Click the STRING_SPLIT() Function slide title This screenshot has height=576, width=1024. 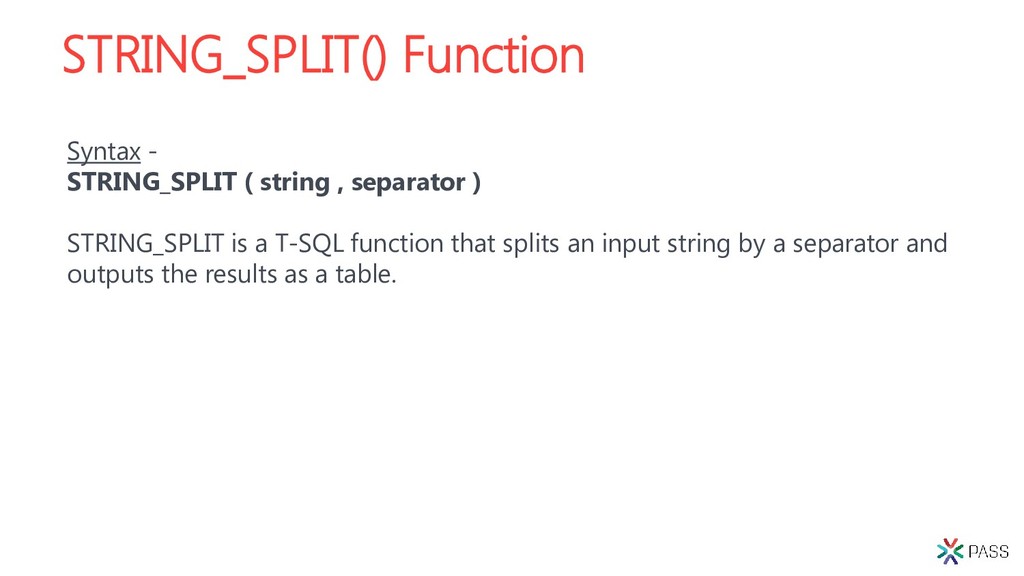tap(323, 56)
